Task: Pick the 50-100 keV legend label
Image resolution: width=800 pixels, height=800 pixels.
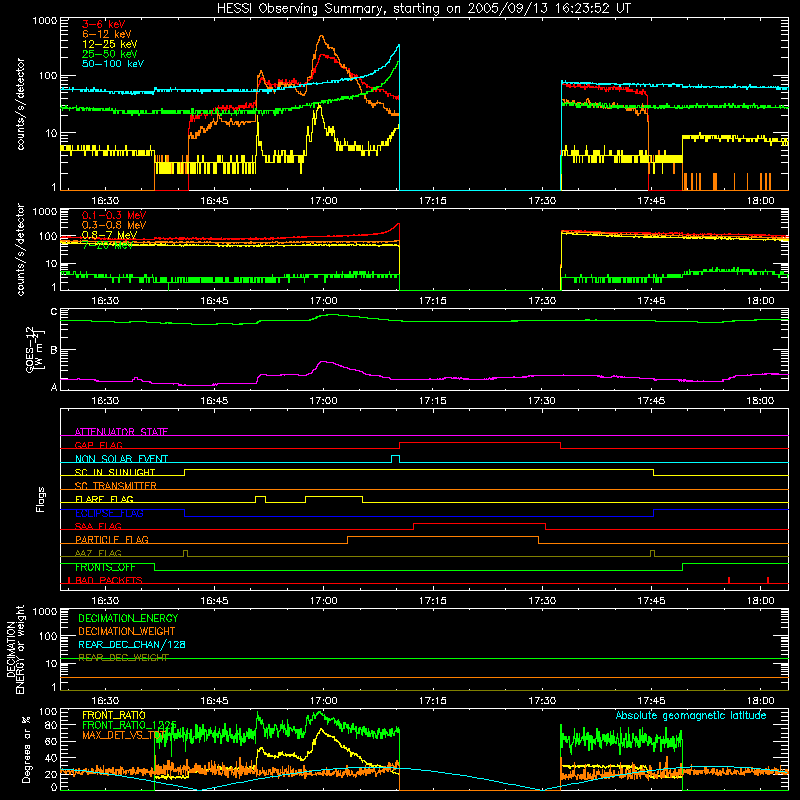Action: 113,64
